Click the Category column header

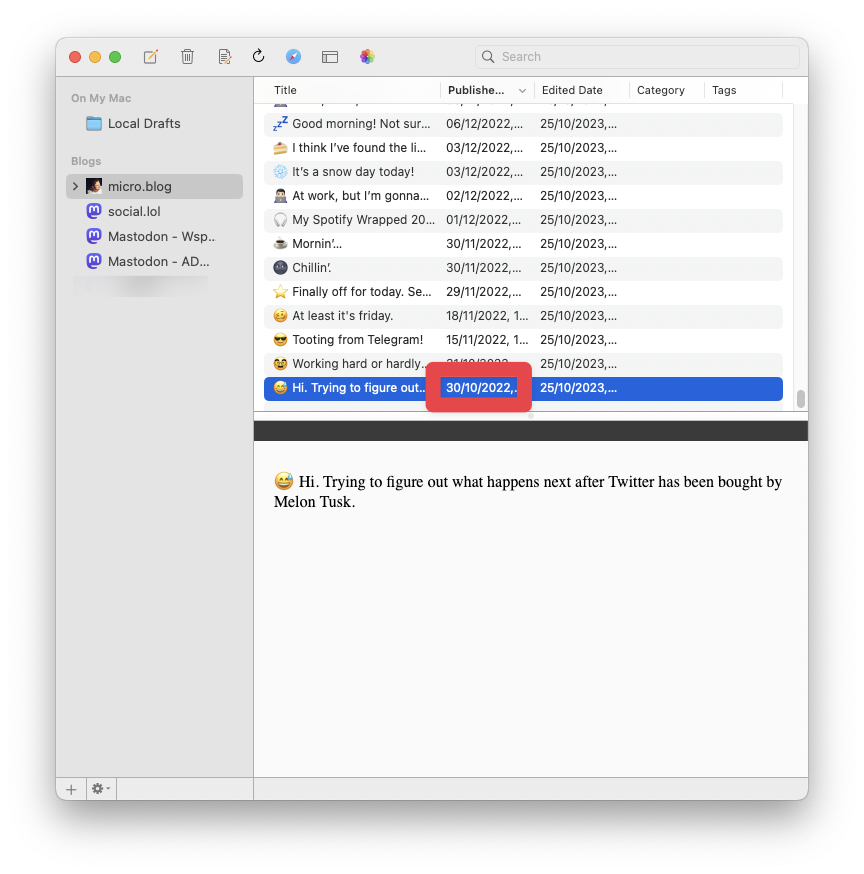coord(661,90)
